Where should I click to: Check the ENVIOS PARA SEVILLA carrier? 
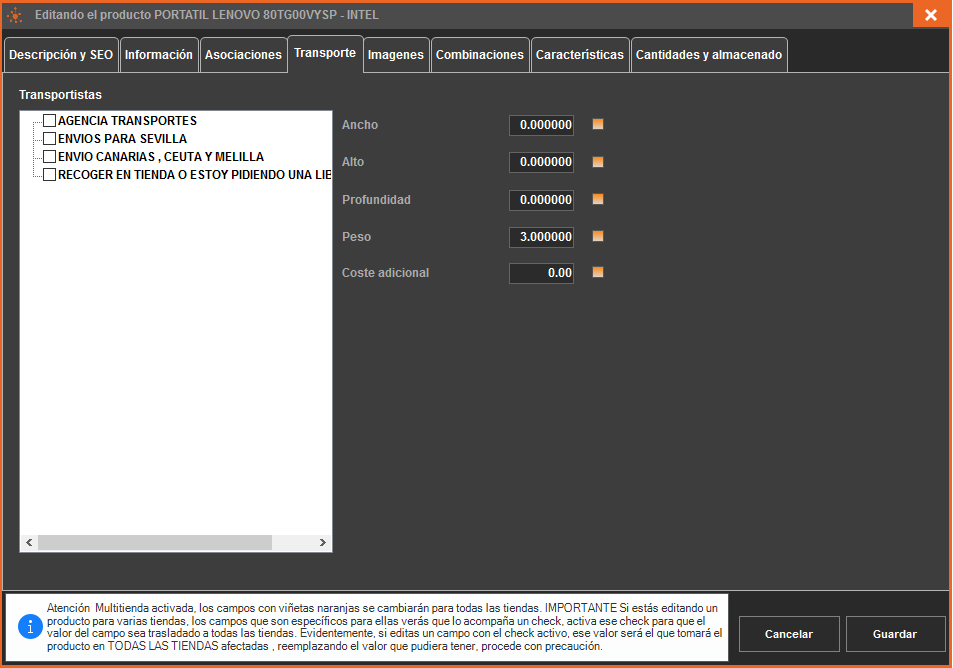[49, 139]
